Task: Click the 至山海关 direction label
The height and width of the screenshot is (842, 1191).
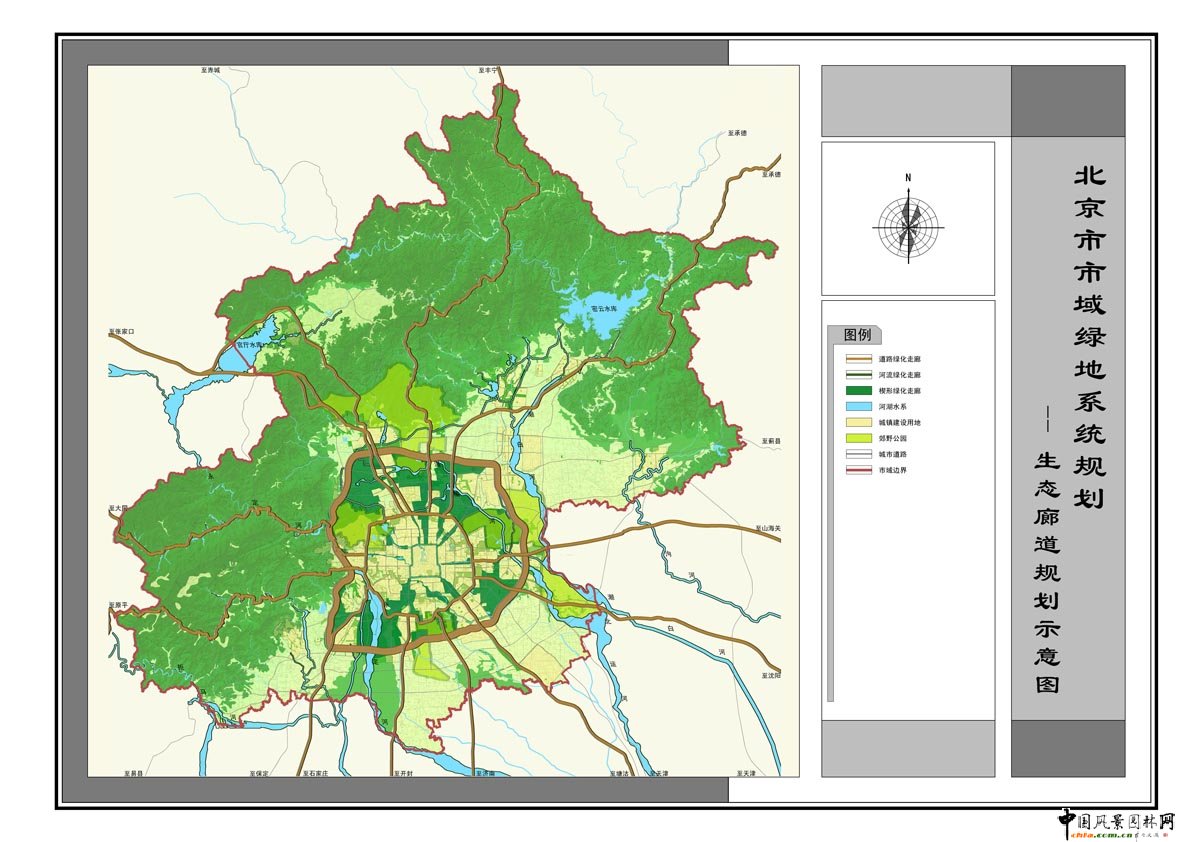Action: point(769,527)
